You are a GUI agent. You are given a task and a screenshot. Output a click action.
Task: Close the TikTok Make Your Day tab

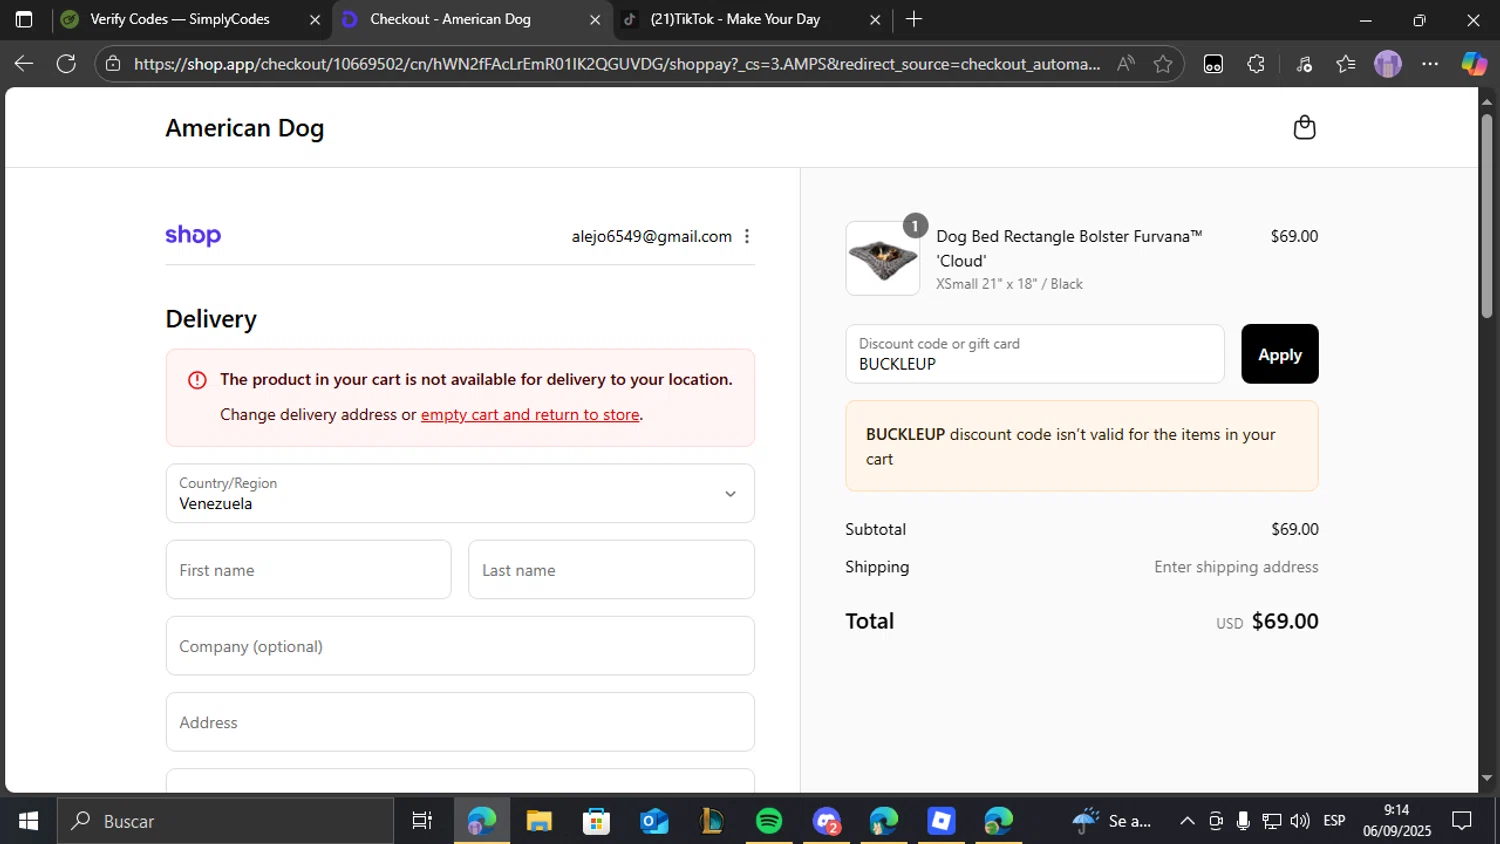click(x=875, y=19)
